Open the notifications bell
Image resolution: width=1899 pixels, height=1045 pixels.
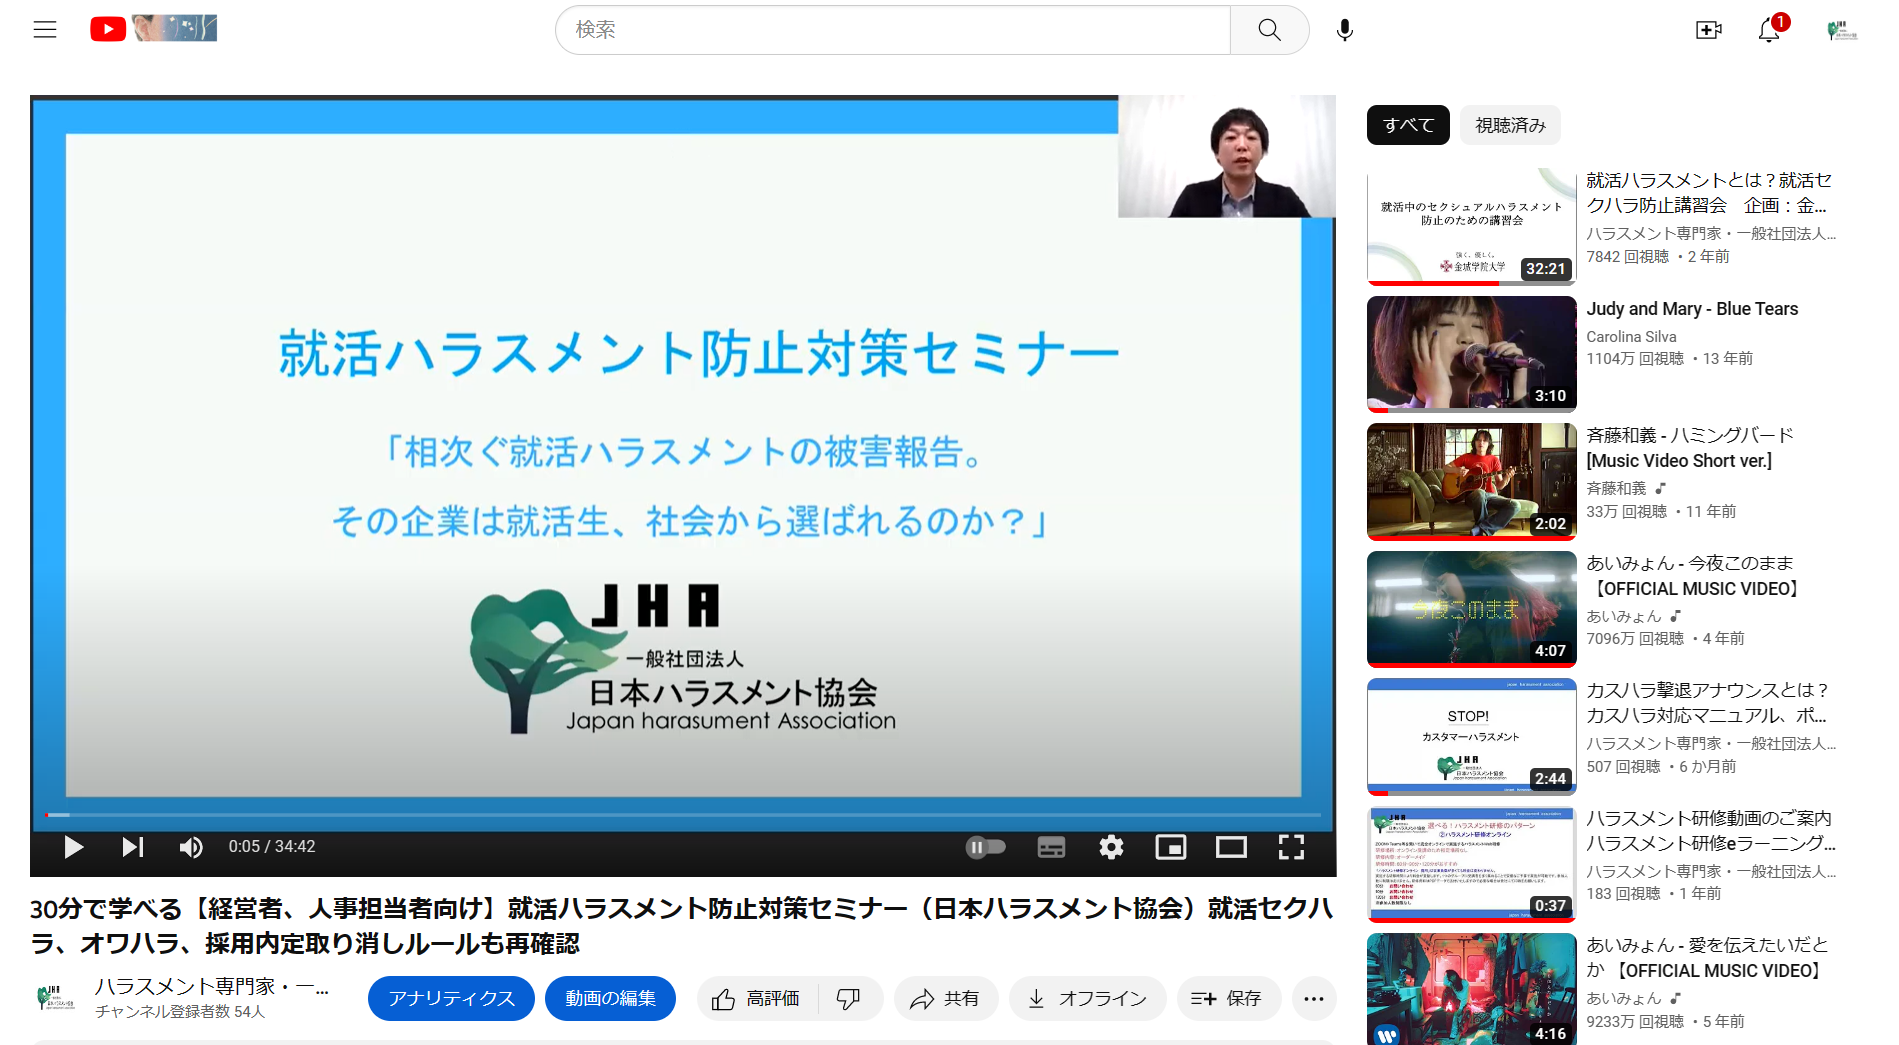[1769, 30]
